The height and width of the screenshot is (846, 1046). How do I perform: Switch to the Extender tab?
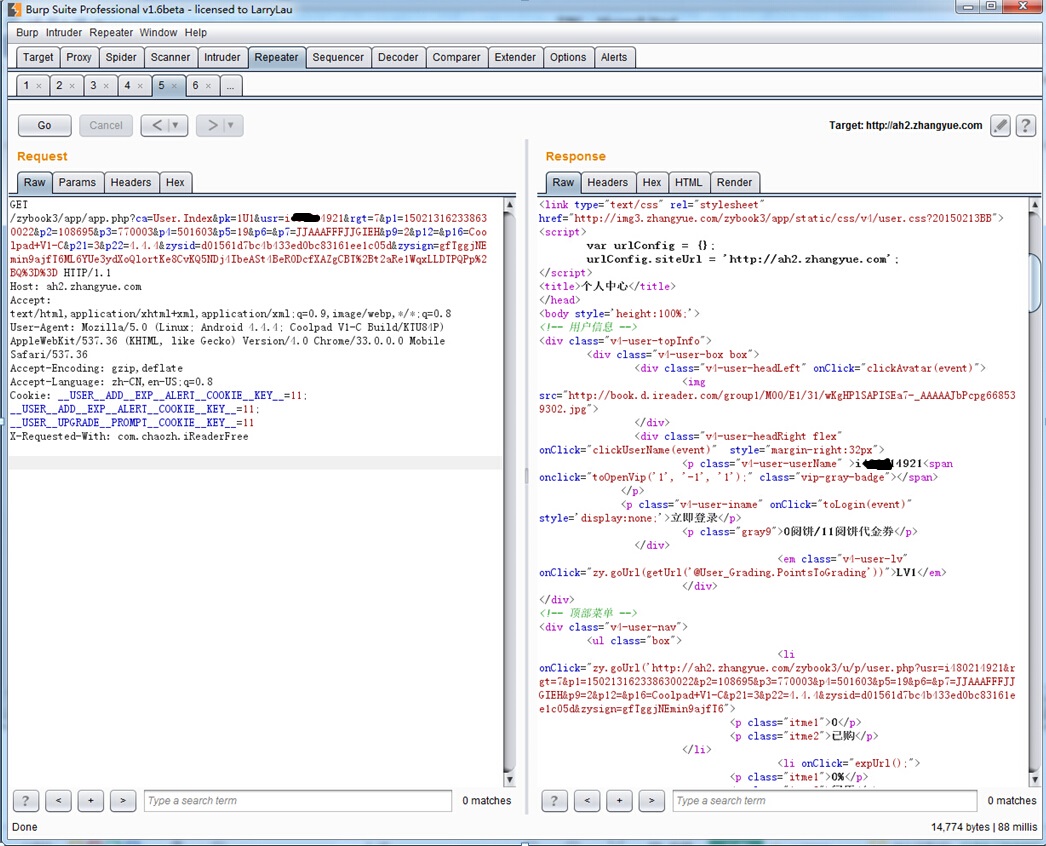pyautogui.click(x=515, y=57)
